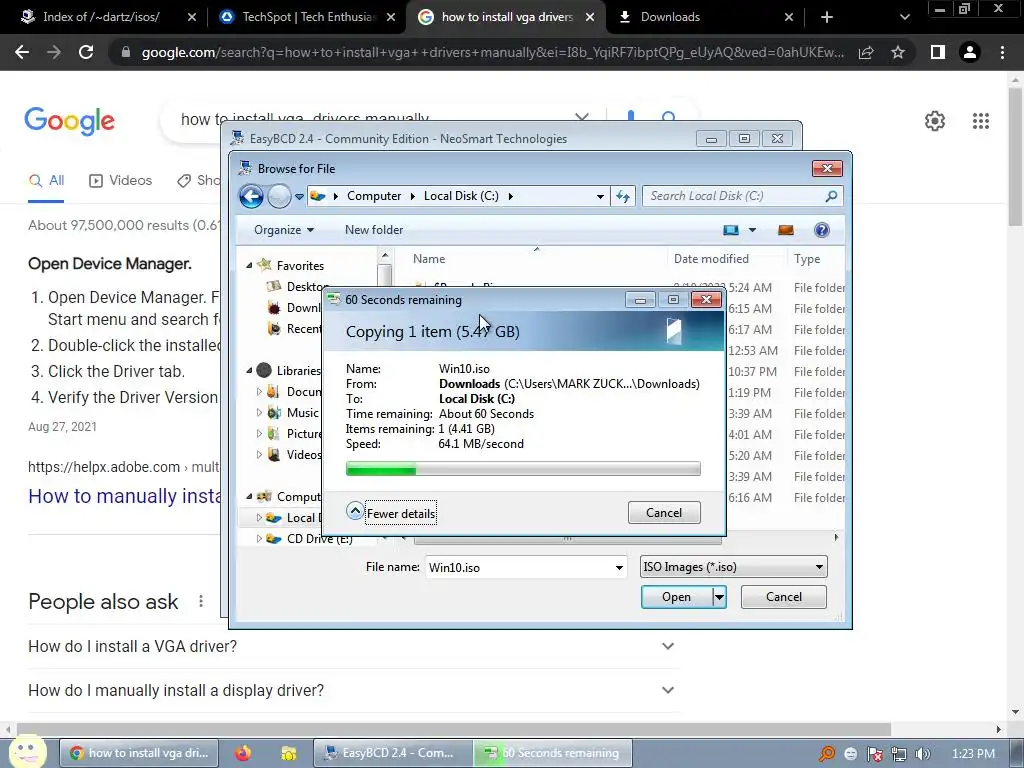Toggle the browser side panel icon

click(938, 52)
